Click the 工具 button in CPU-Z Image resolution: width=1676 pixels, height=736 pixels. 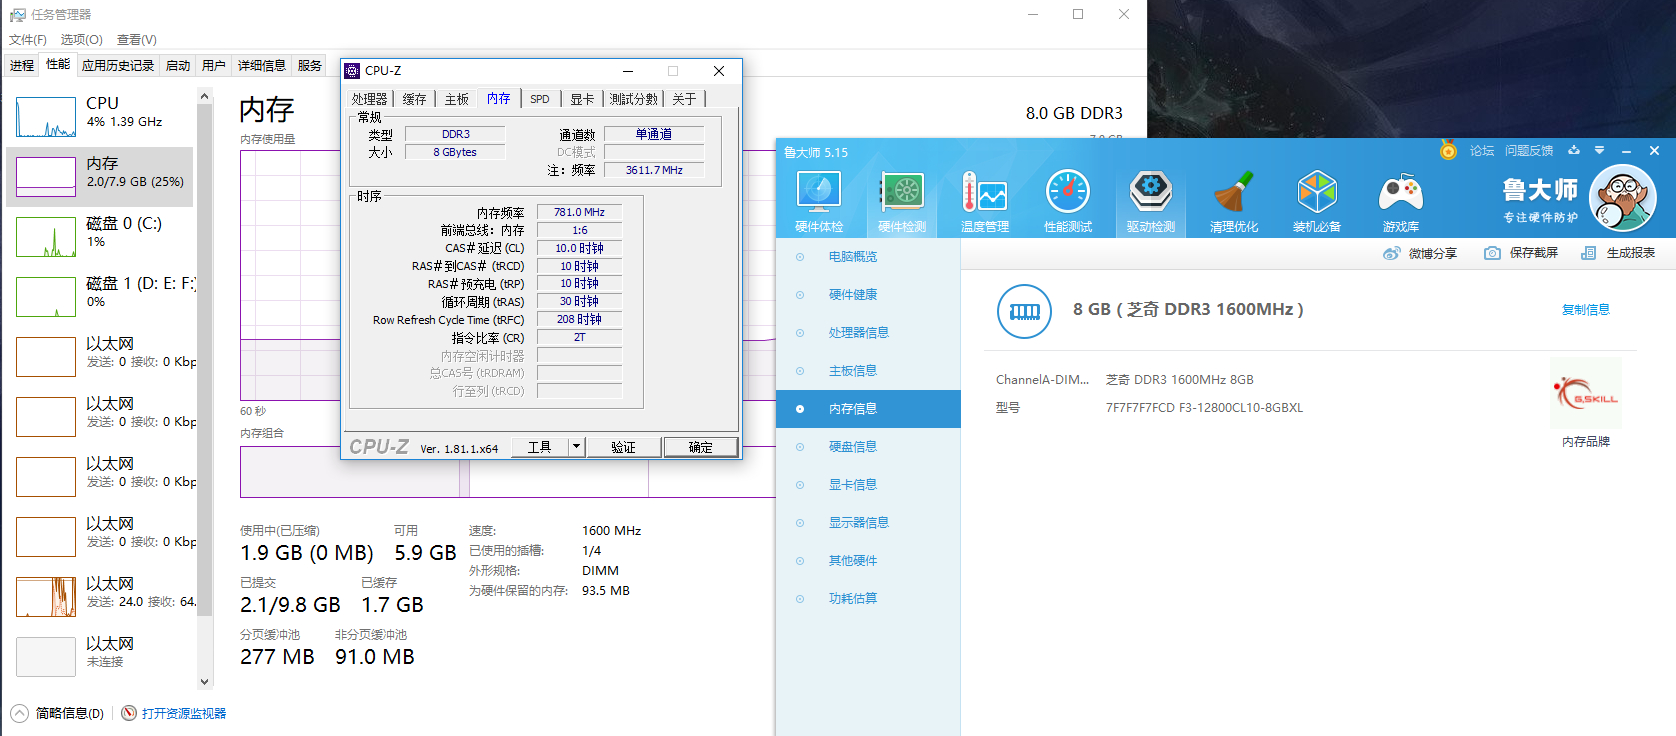tap(539, 447)
